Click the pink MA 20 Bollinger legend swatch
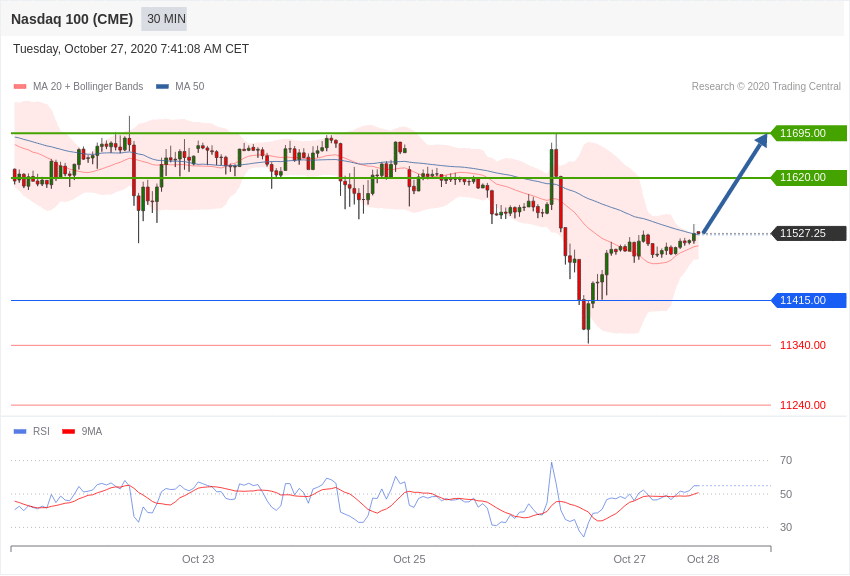 coord(20,87)
